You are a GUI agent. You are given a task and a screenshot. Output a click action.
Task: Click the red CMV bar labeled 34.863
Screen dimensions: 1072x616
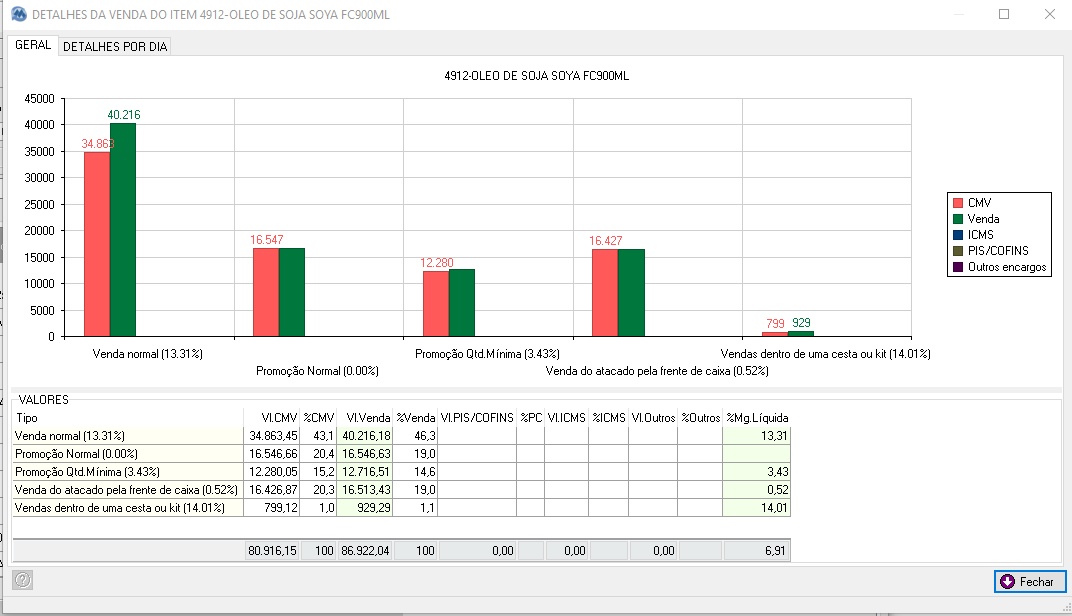pos(97,244)
